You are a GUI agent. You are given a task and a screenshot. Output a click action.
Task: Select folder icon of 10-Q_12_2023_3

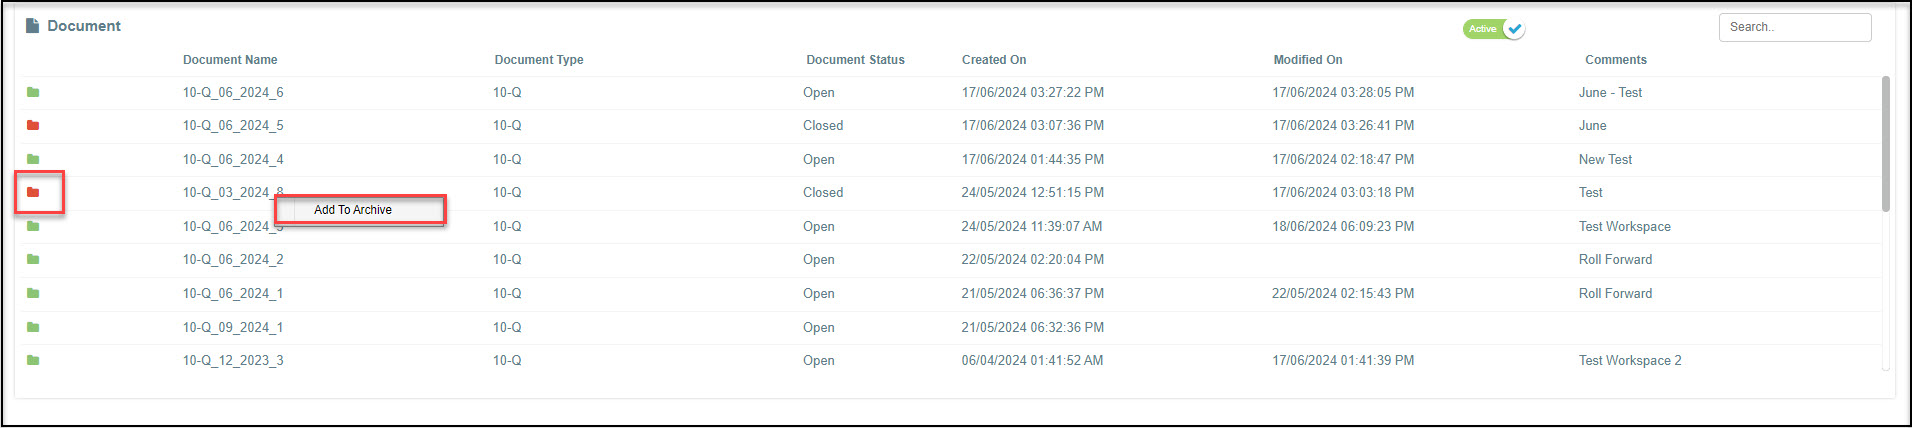33,360
